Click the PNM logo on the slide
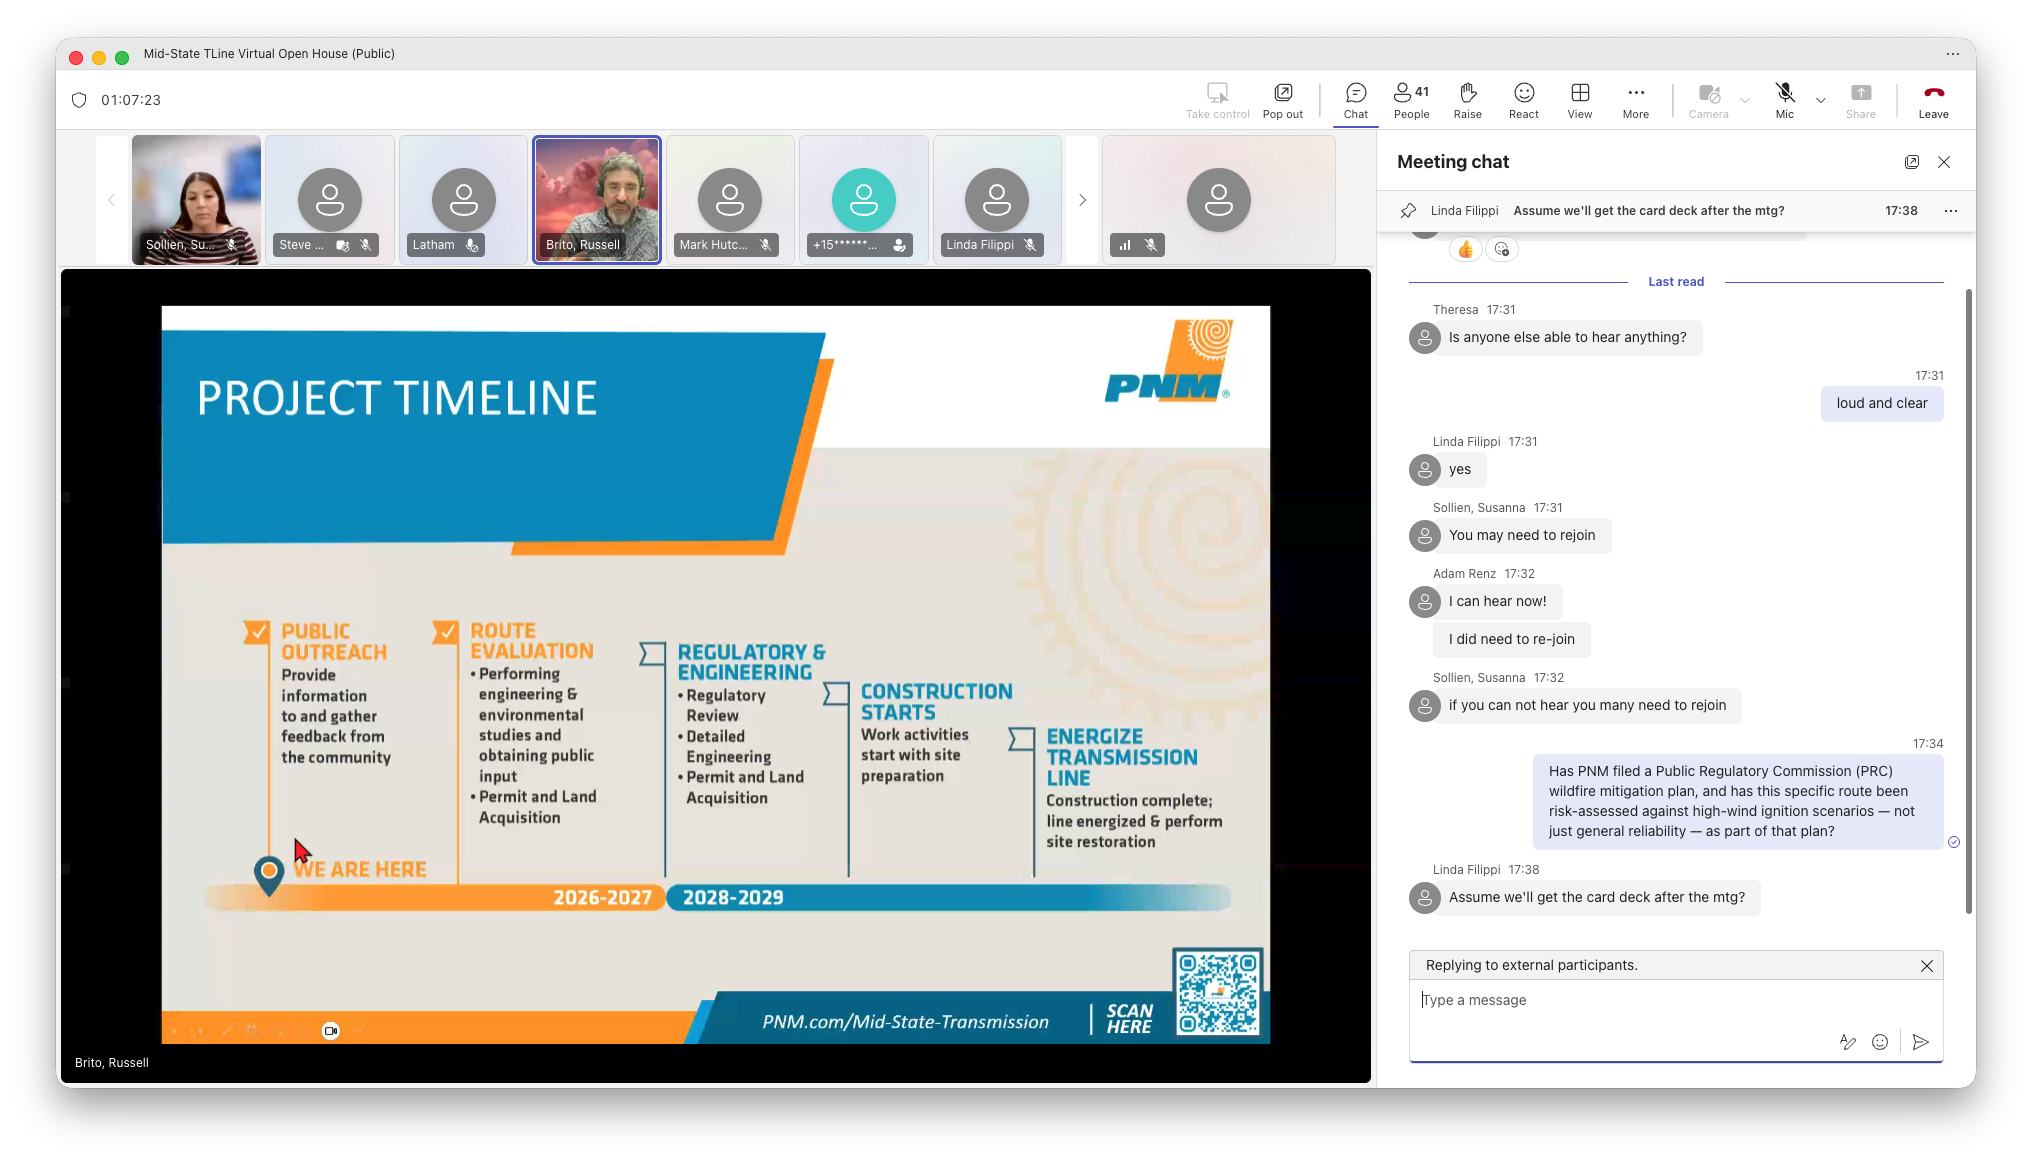The image size is (2032, 1162). tap(1169, 361)
